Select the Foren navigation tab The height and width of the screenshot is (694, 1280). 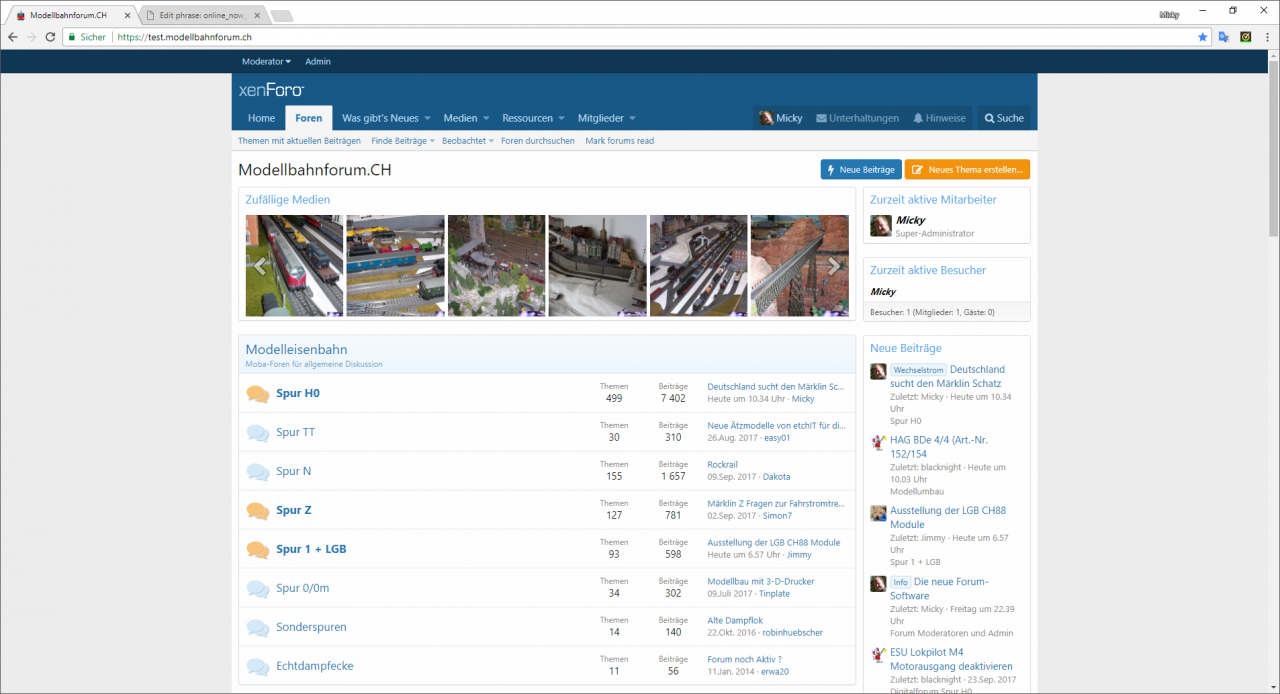(x=309, y=118)
